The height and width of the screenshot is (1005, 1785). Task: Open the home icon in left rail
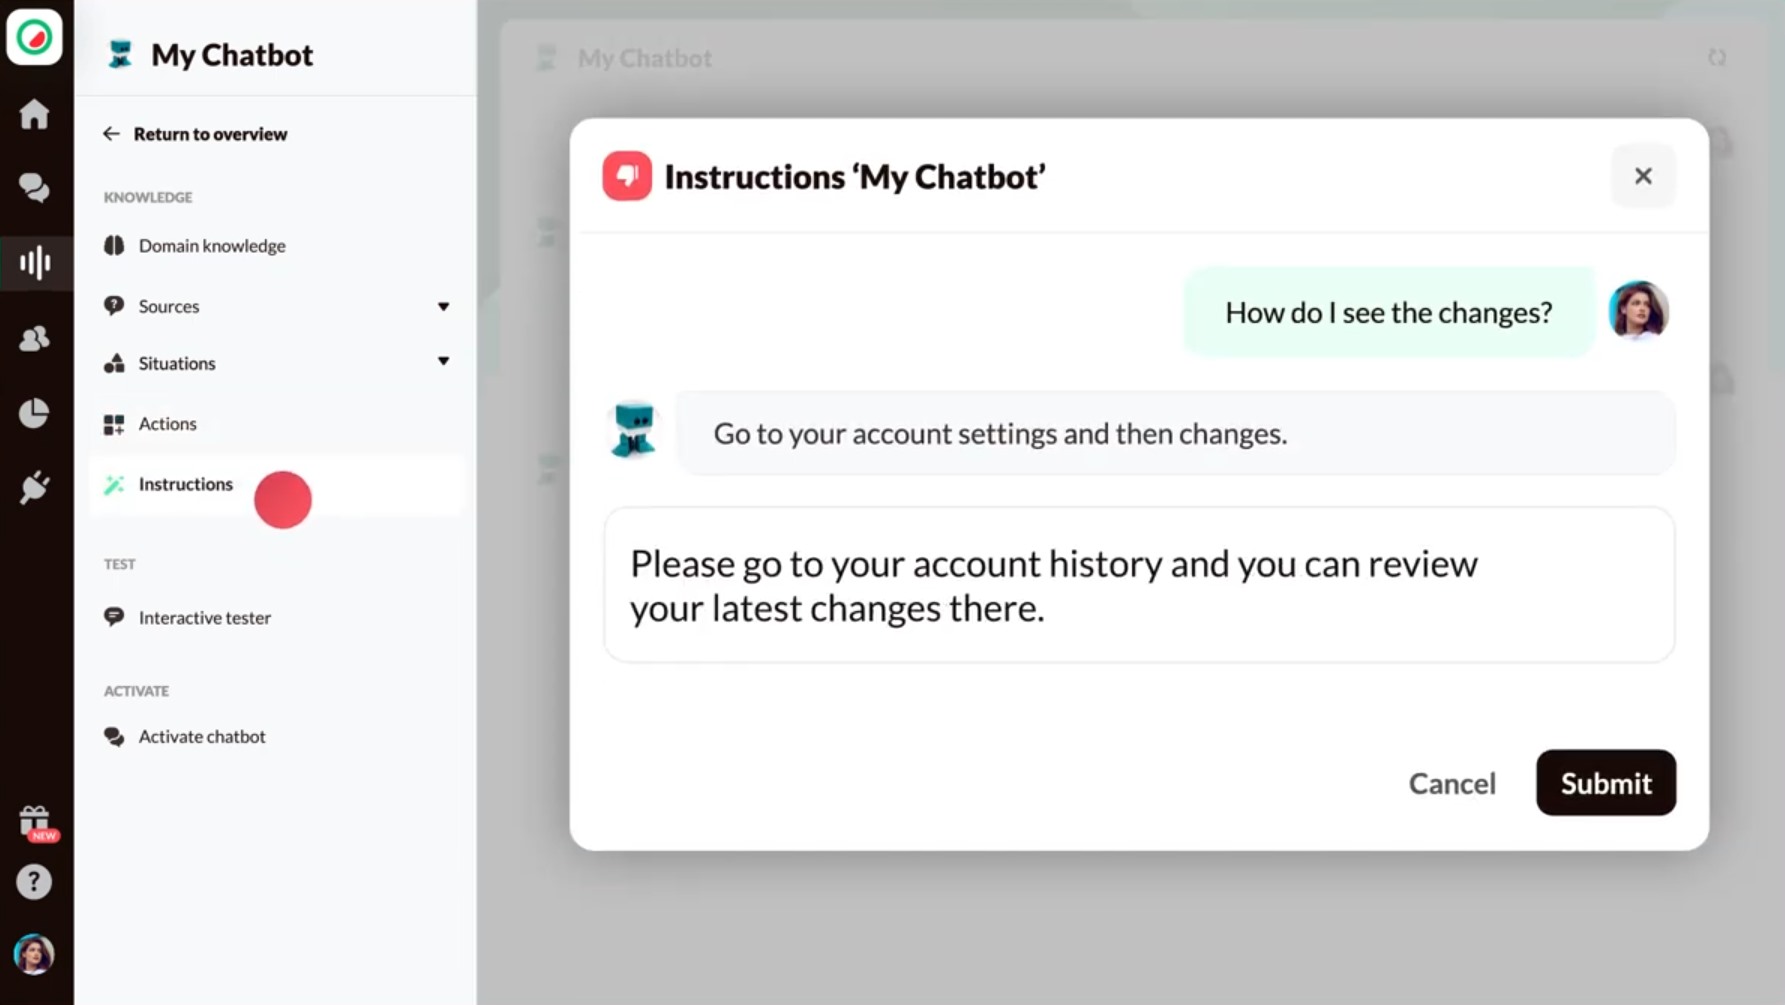(x=34, y=114)
